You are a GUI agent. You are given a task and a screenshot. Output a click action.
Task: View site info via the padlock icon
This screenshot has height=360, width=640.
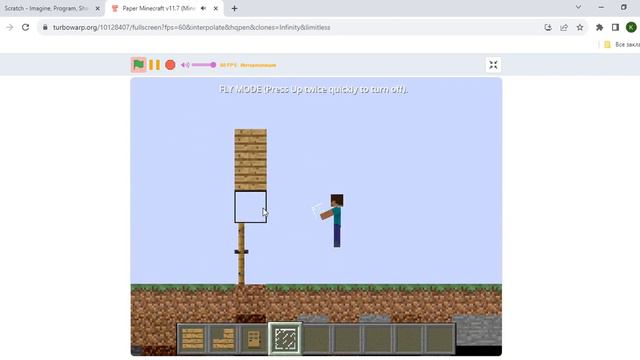[x=45, y=27]
